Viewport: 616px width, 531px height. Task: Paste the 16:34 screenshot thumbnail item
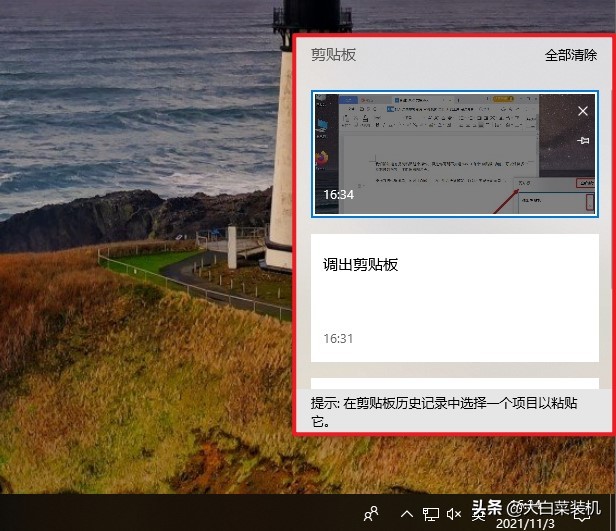coord(455,154)
